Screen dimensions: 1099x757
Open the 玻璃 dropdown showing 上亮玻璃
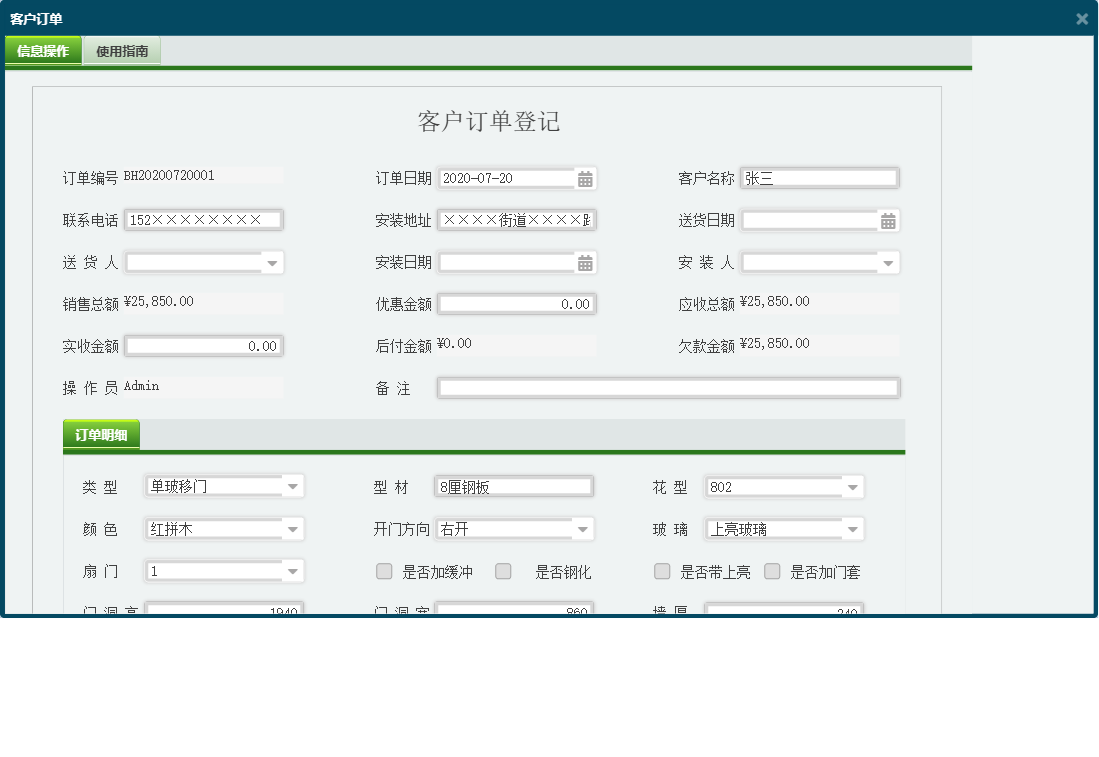(852, 529)
